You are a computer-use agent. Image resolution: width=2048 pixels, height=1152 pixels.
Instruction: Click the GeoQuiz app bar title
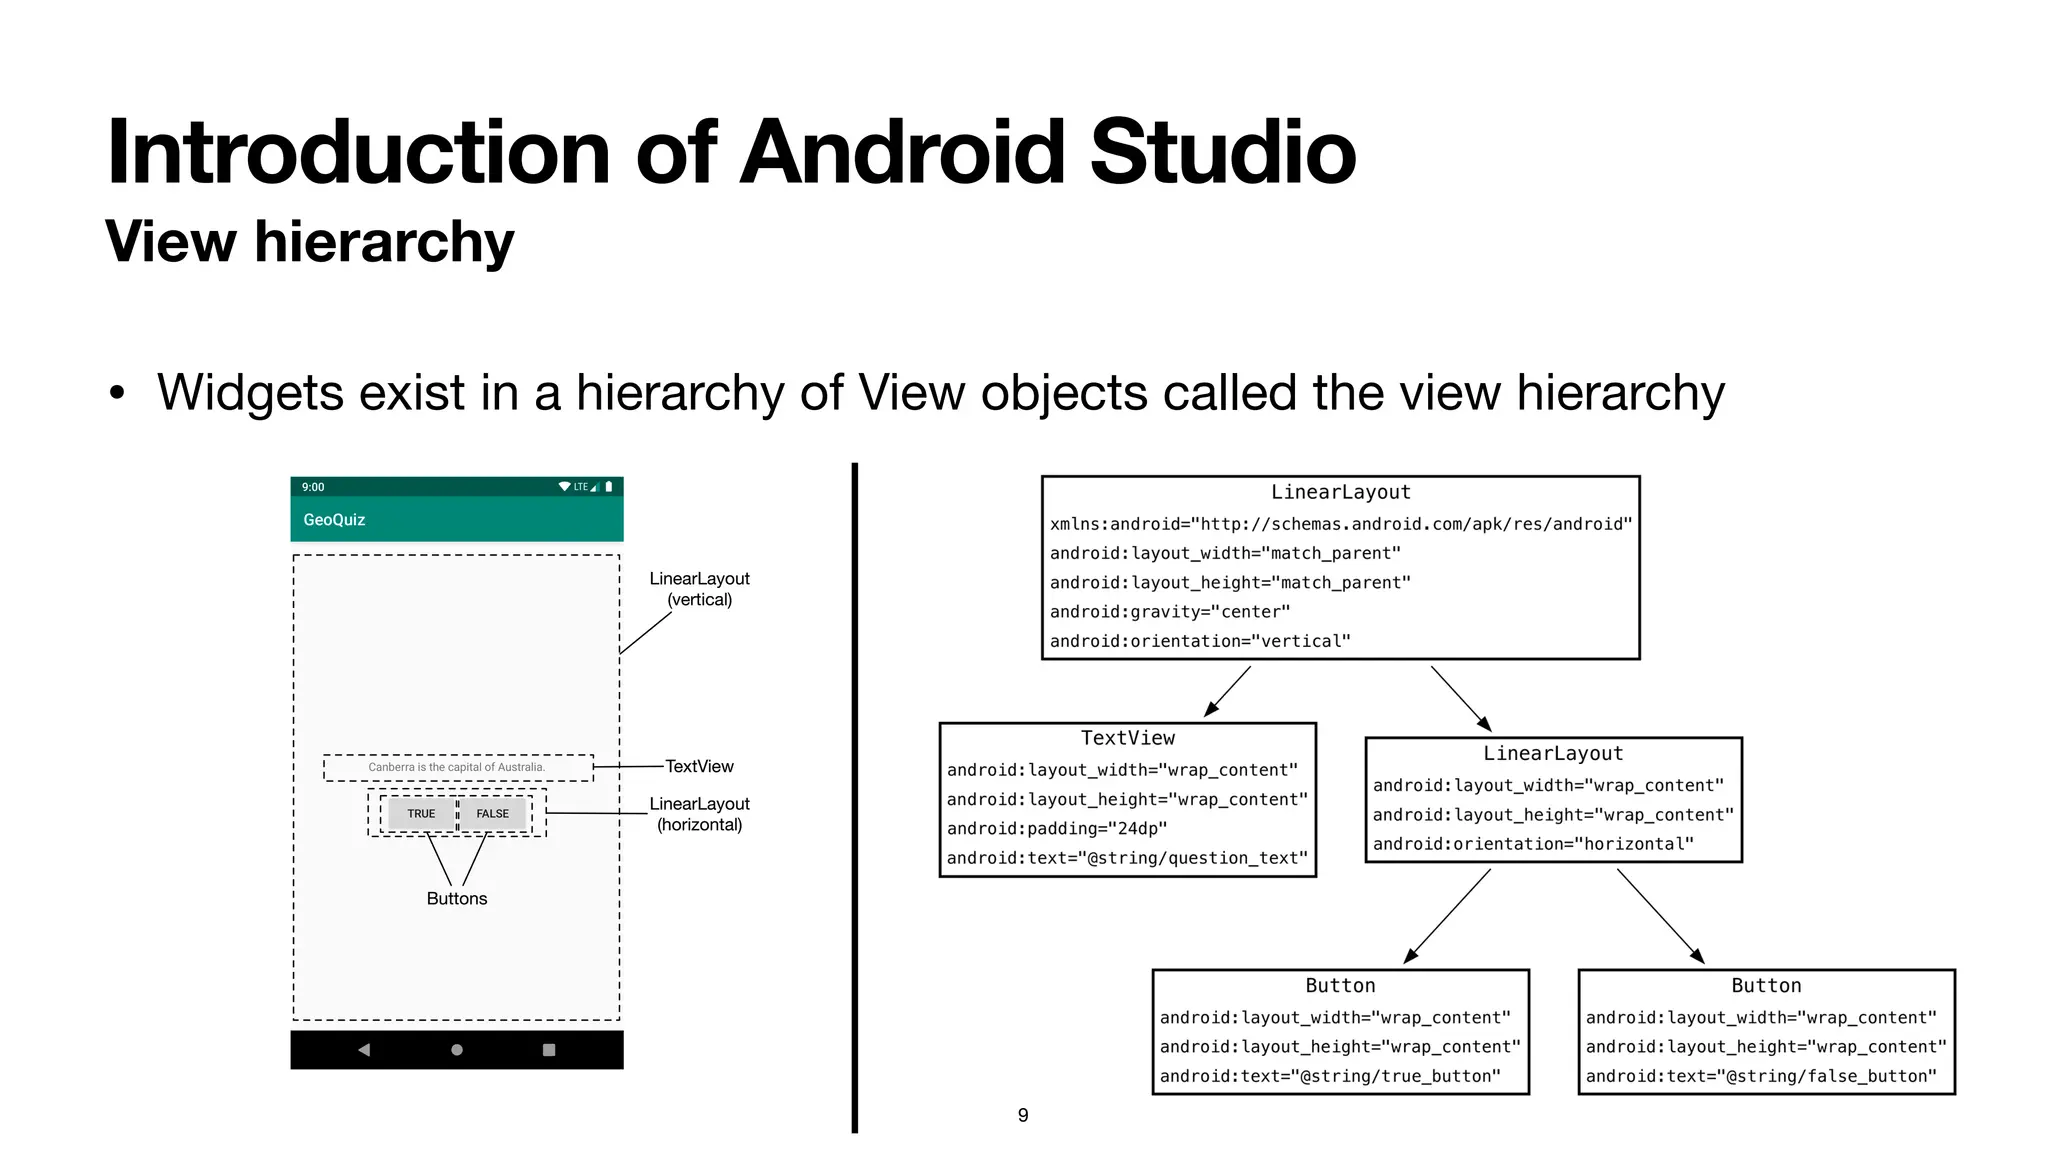(334, 520)
